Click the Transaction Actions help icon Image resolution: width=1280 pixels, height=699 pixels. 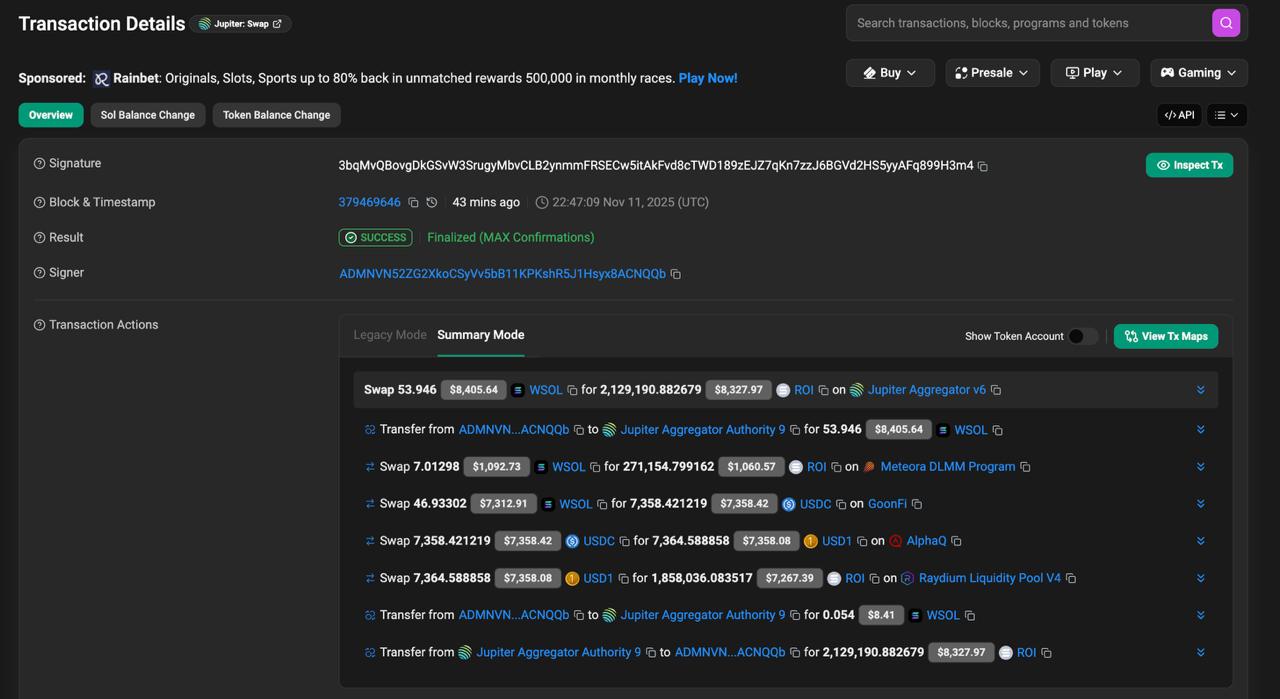click(x=40, y=325)
